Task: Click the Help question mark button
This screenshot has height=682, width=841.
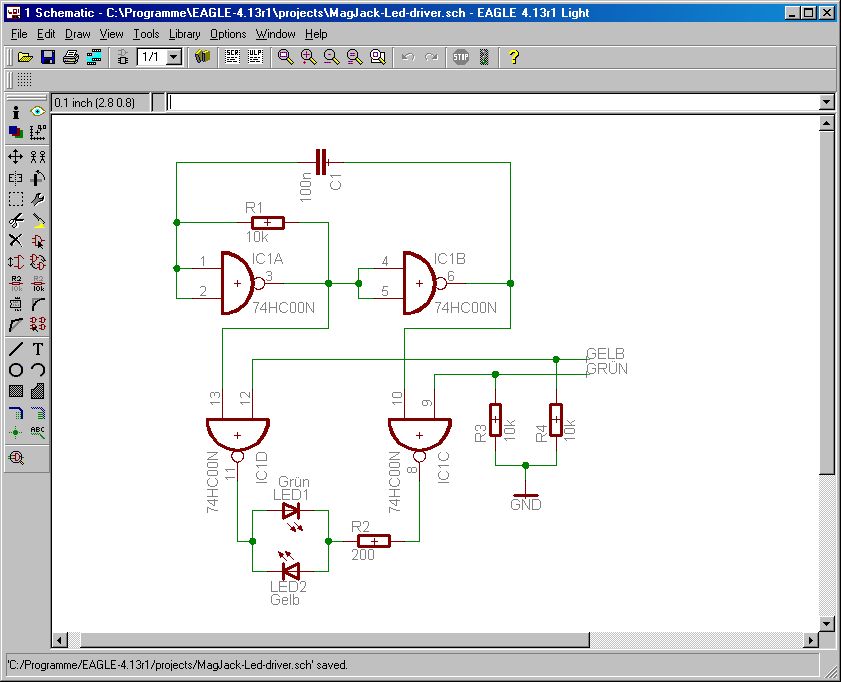Action: [x=514, y=57]
